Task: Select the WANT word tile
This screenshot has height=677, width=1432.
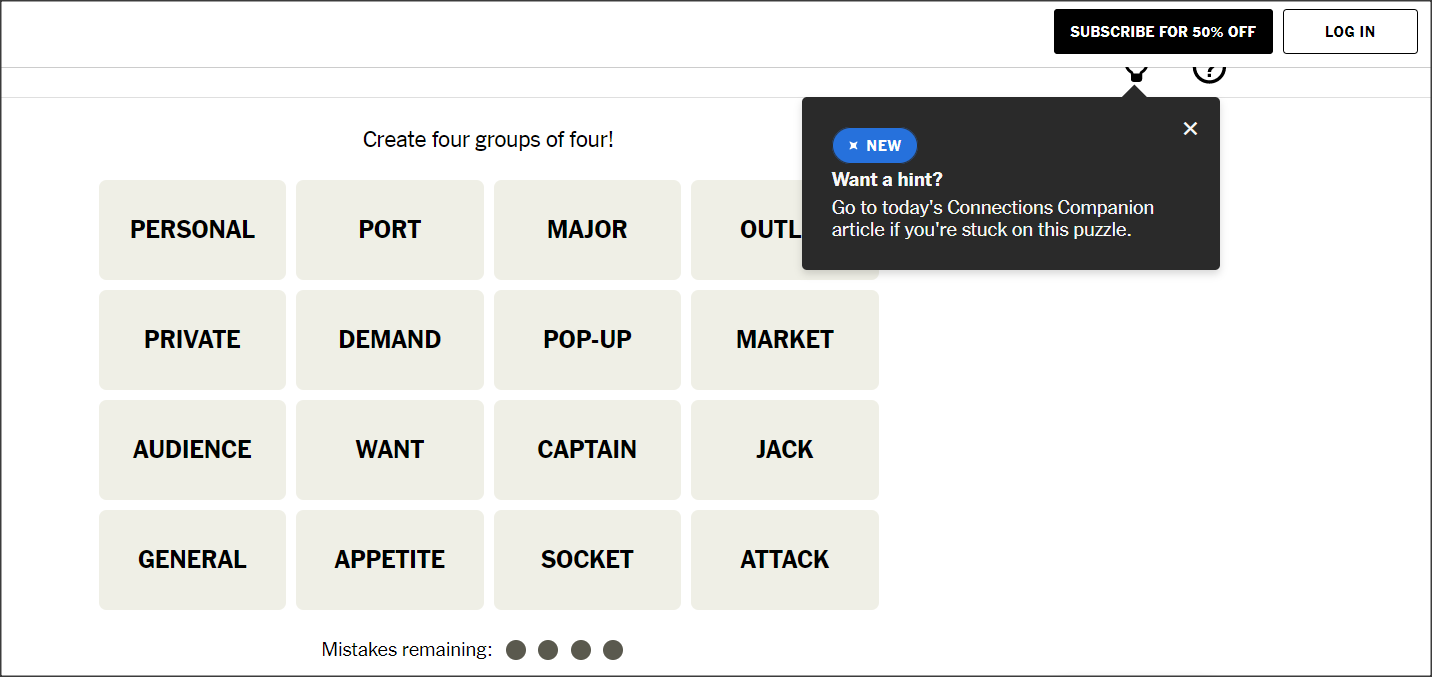Action: coord(390,450)
